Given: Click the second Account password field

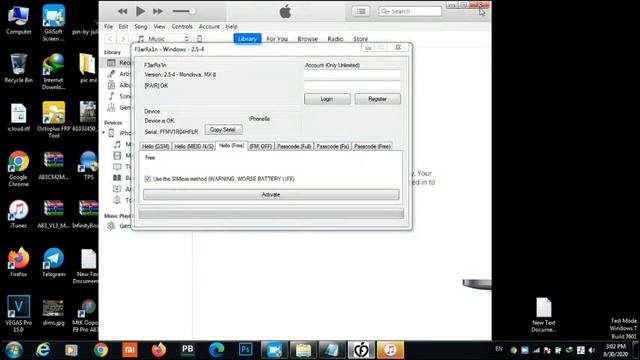Looking at the screenshot, I should 352,85.
